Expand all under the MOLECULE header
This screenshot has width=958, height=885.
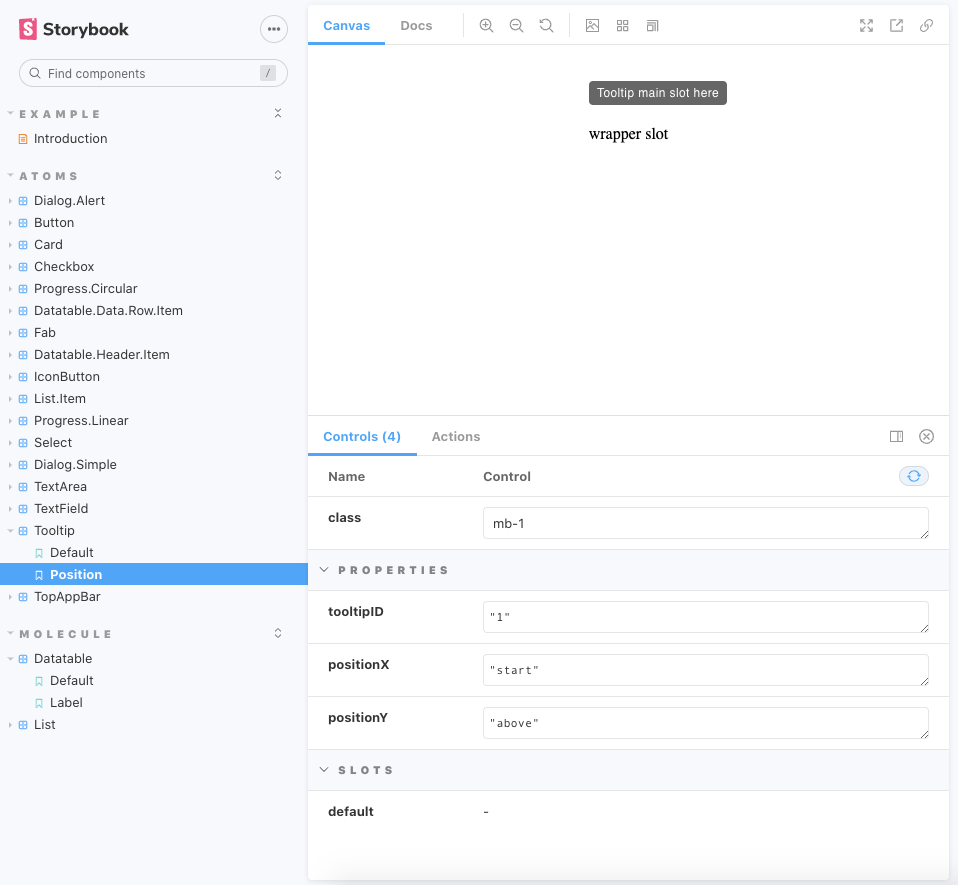(278, 633)
